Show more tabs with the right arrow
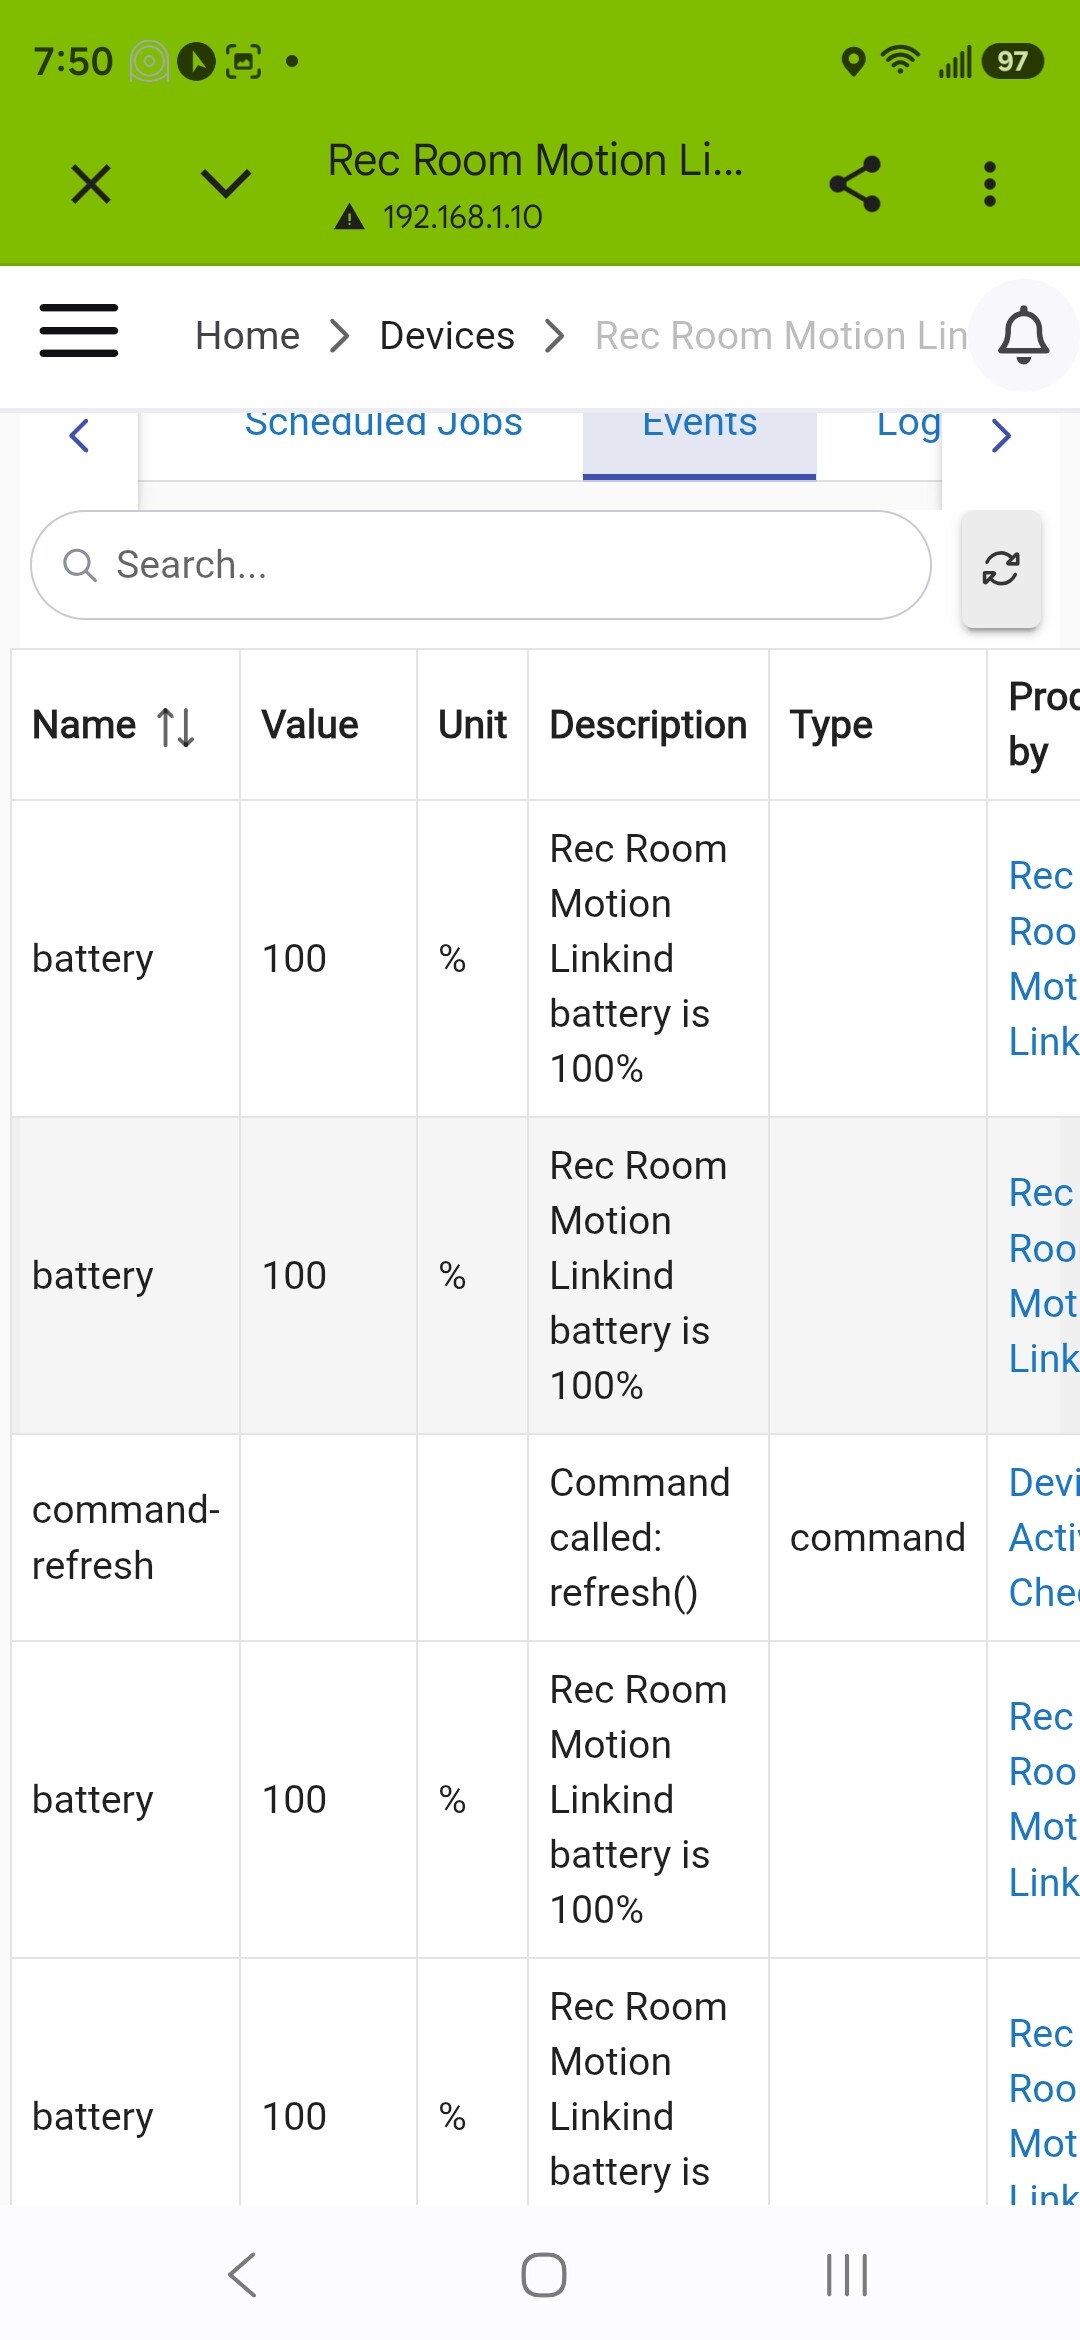1080x2340 pixels. [1001, 435]
